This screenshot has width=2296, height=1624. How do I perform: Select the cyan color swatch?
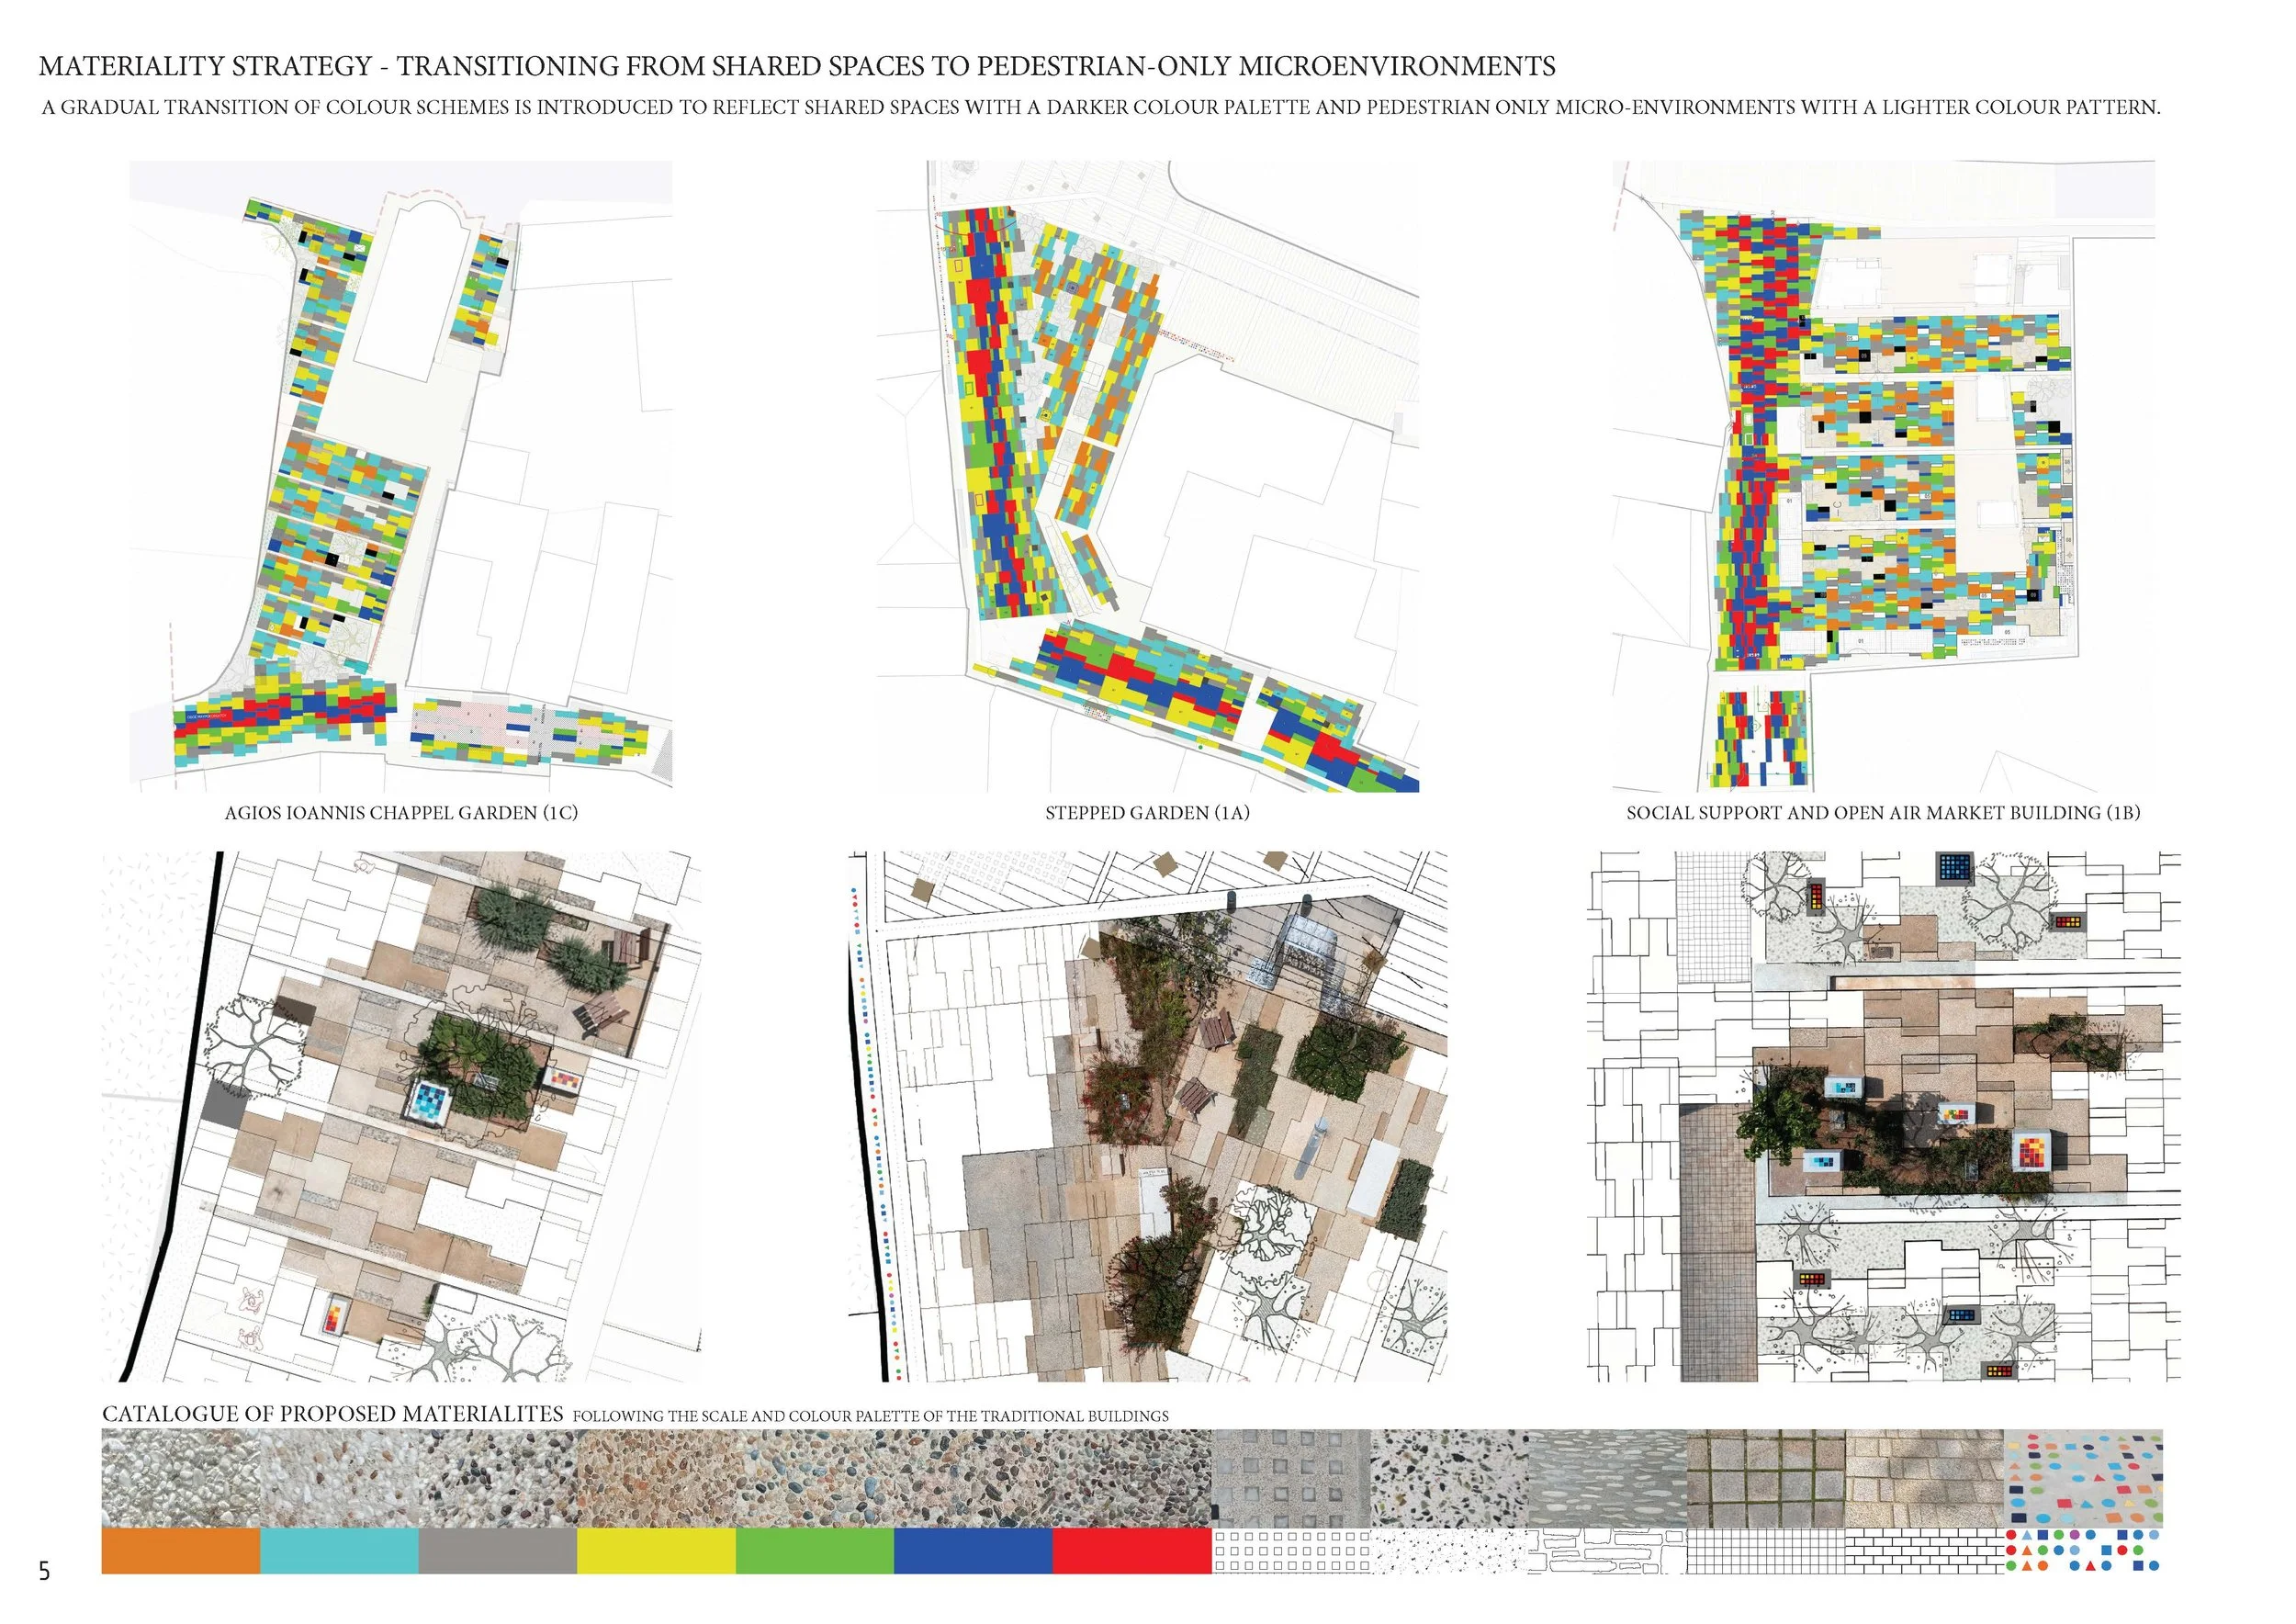[339, 1550]
